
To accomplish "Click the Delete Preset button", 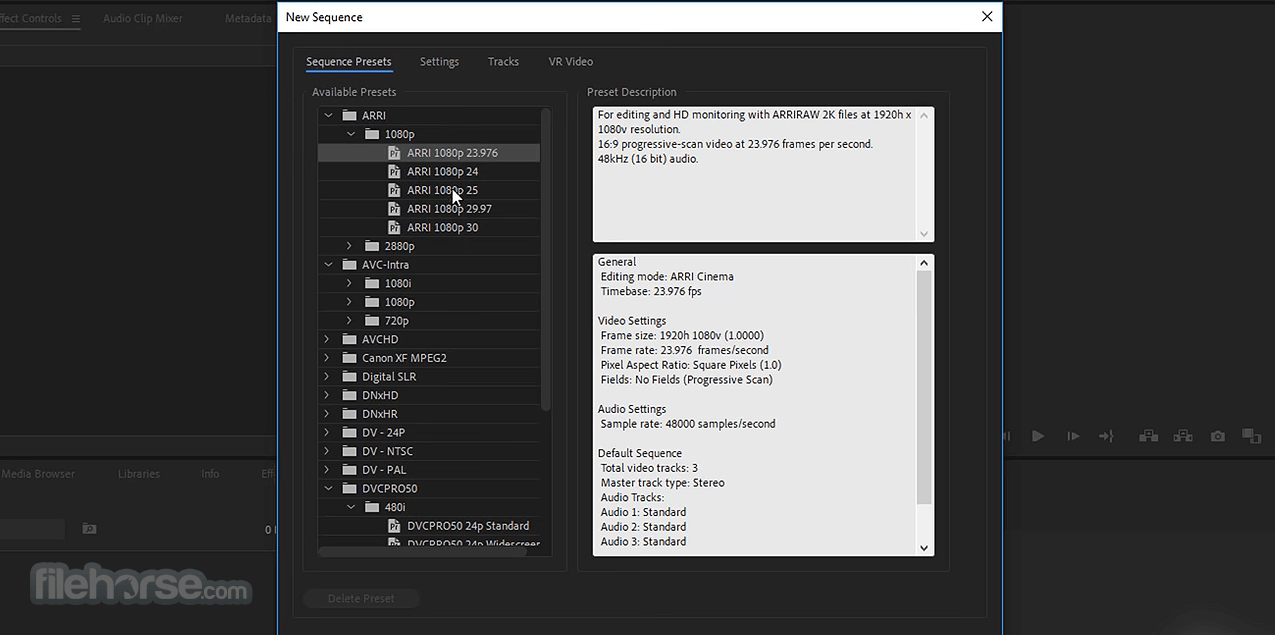I will (361, 599).
